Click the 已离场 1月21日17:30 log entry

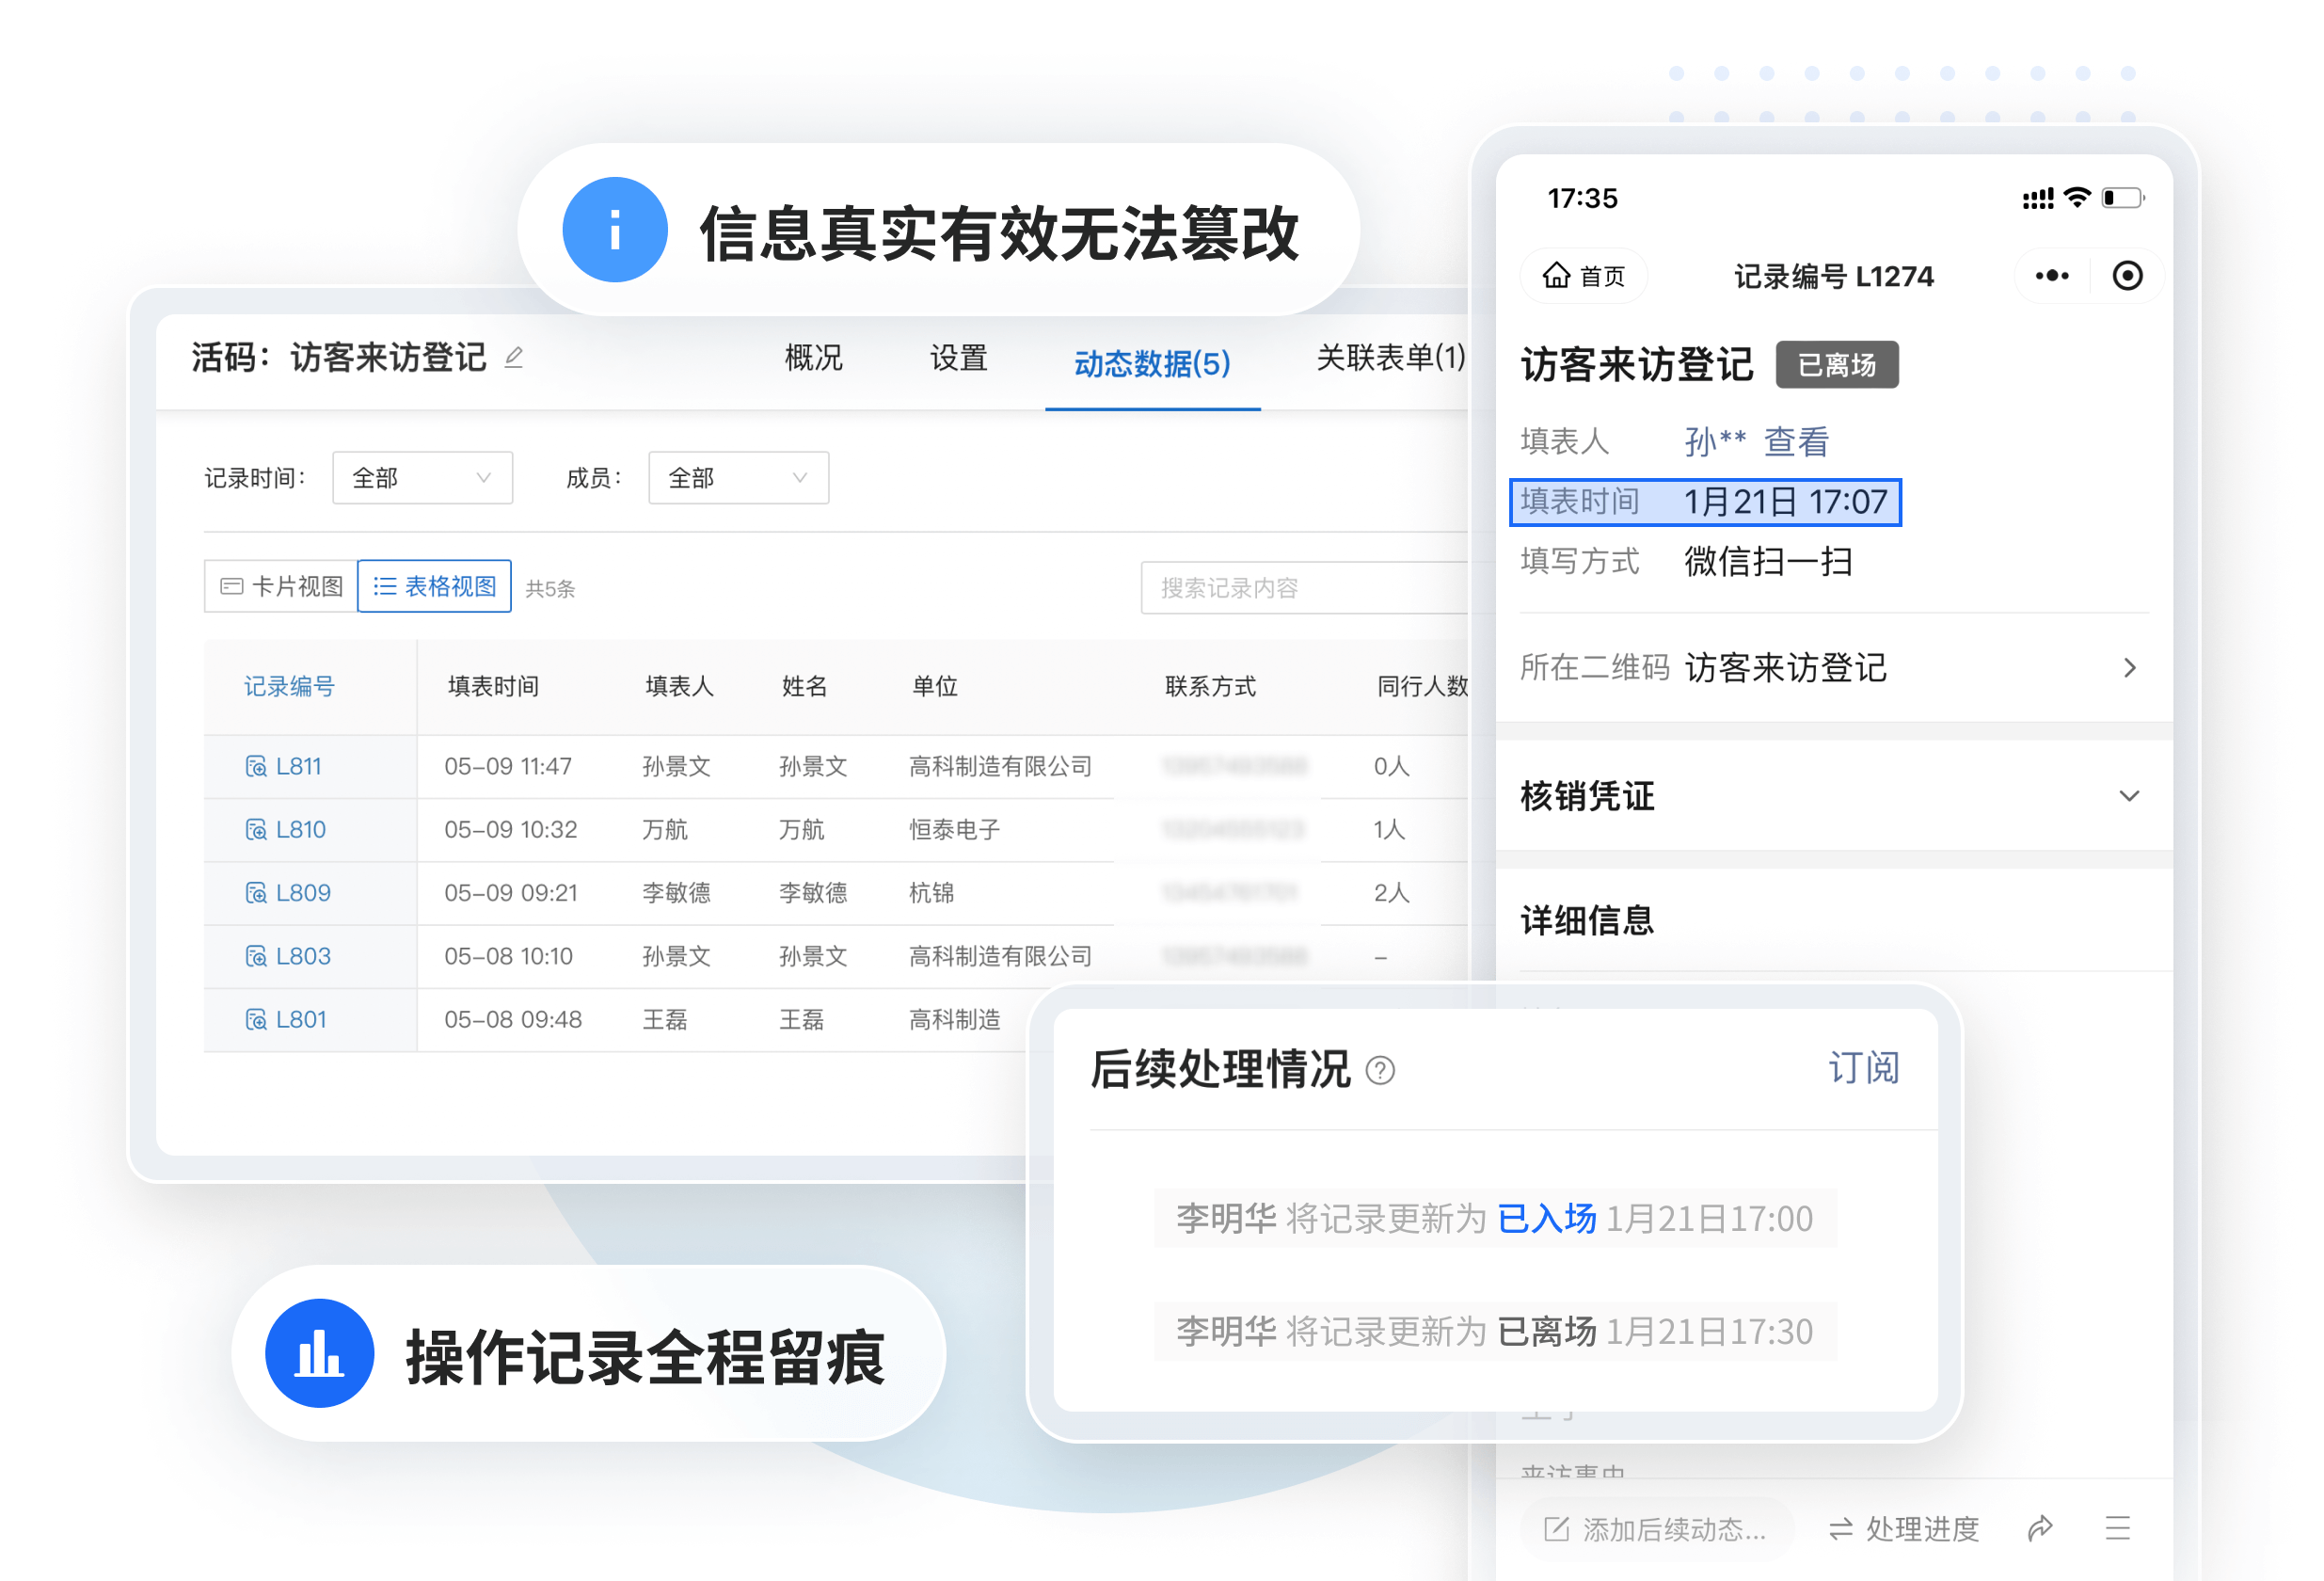tap(1494, 1331)
